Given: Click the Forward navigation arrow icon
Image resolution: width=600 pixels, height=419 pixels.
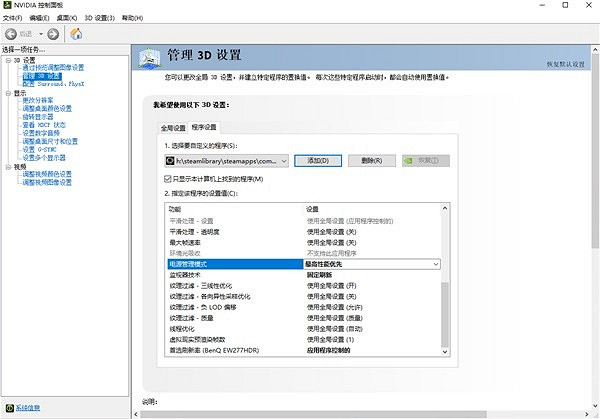Looking at the screenshot, I should pyautogui.click(x=53, y=34).
